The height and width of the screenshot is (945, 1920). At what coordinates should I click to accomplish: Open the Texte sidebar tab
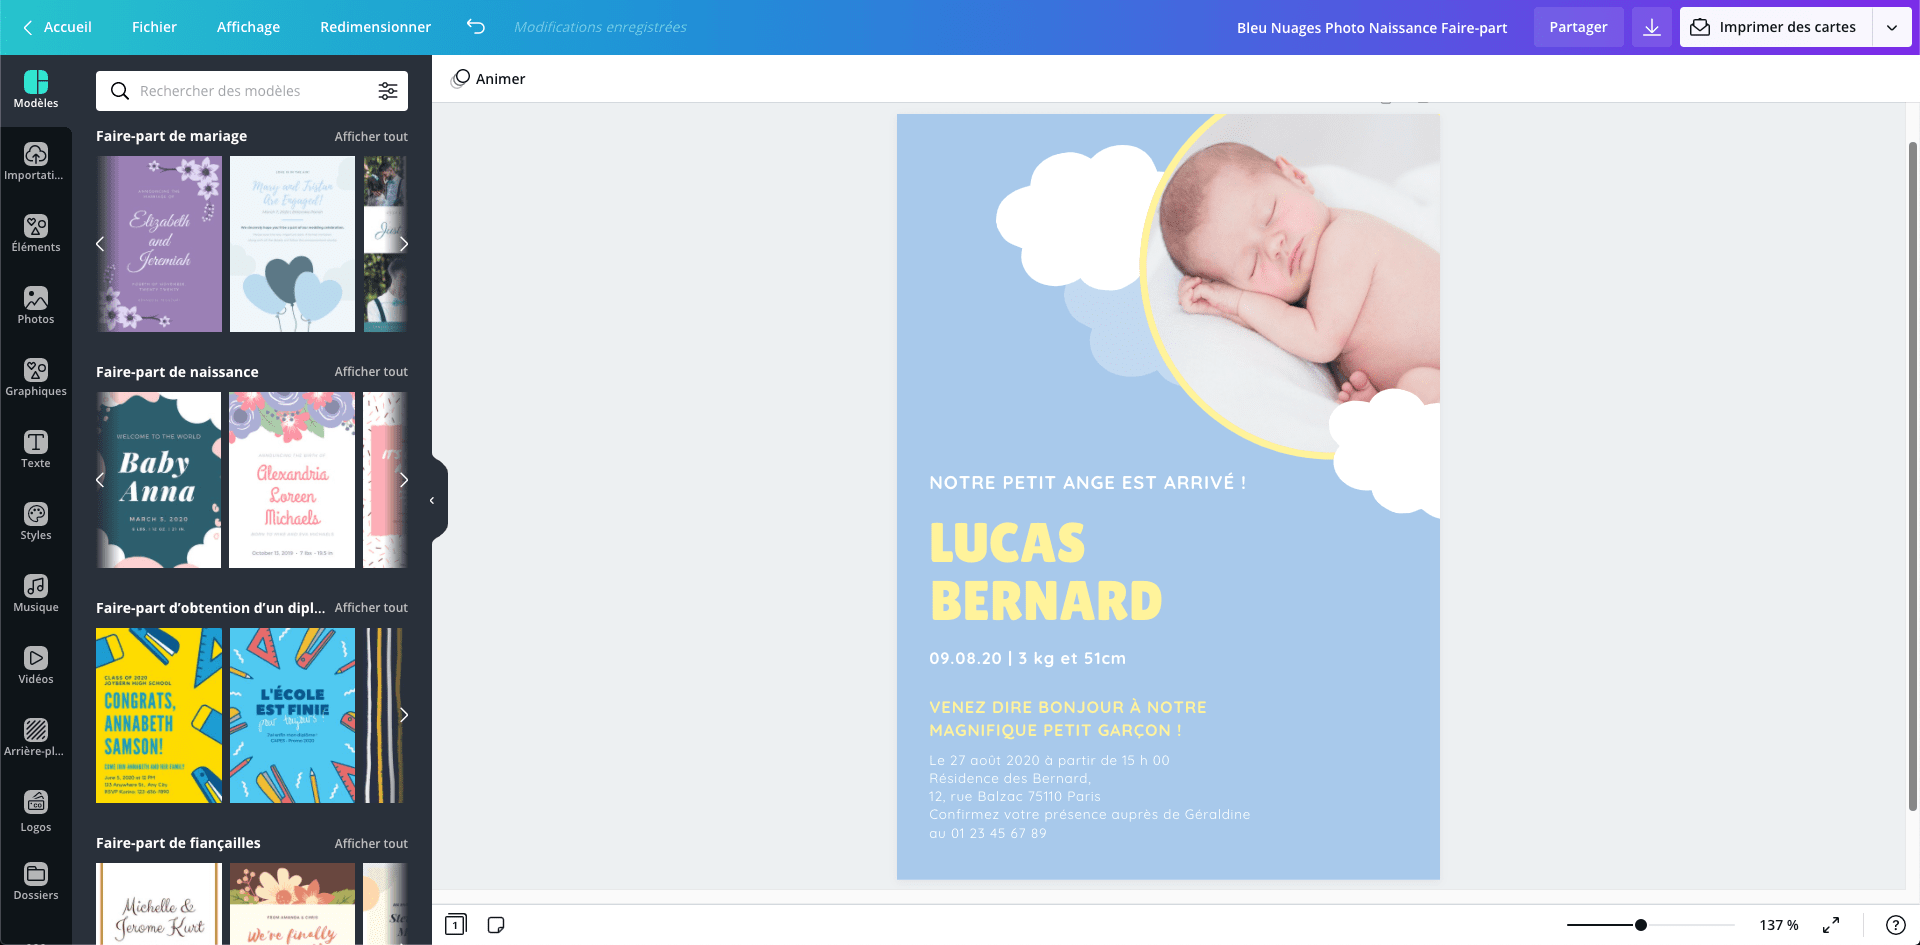coord(36,450)
